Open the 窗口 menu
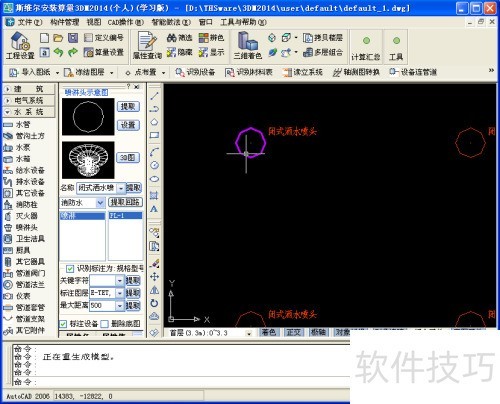The width and height of the screenshot is (500, 404). coord(205,22)
